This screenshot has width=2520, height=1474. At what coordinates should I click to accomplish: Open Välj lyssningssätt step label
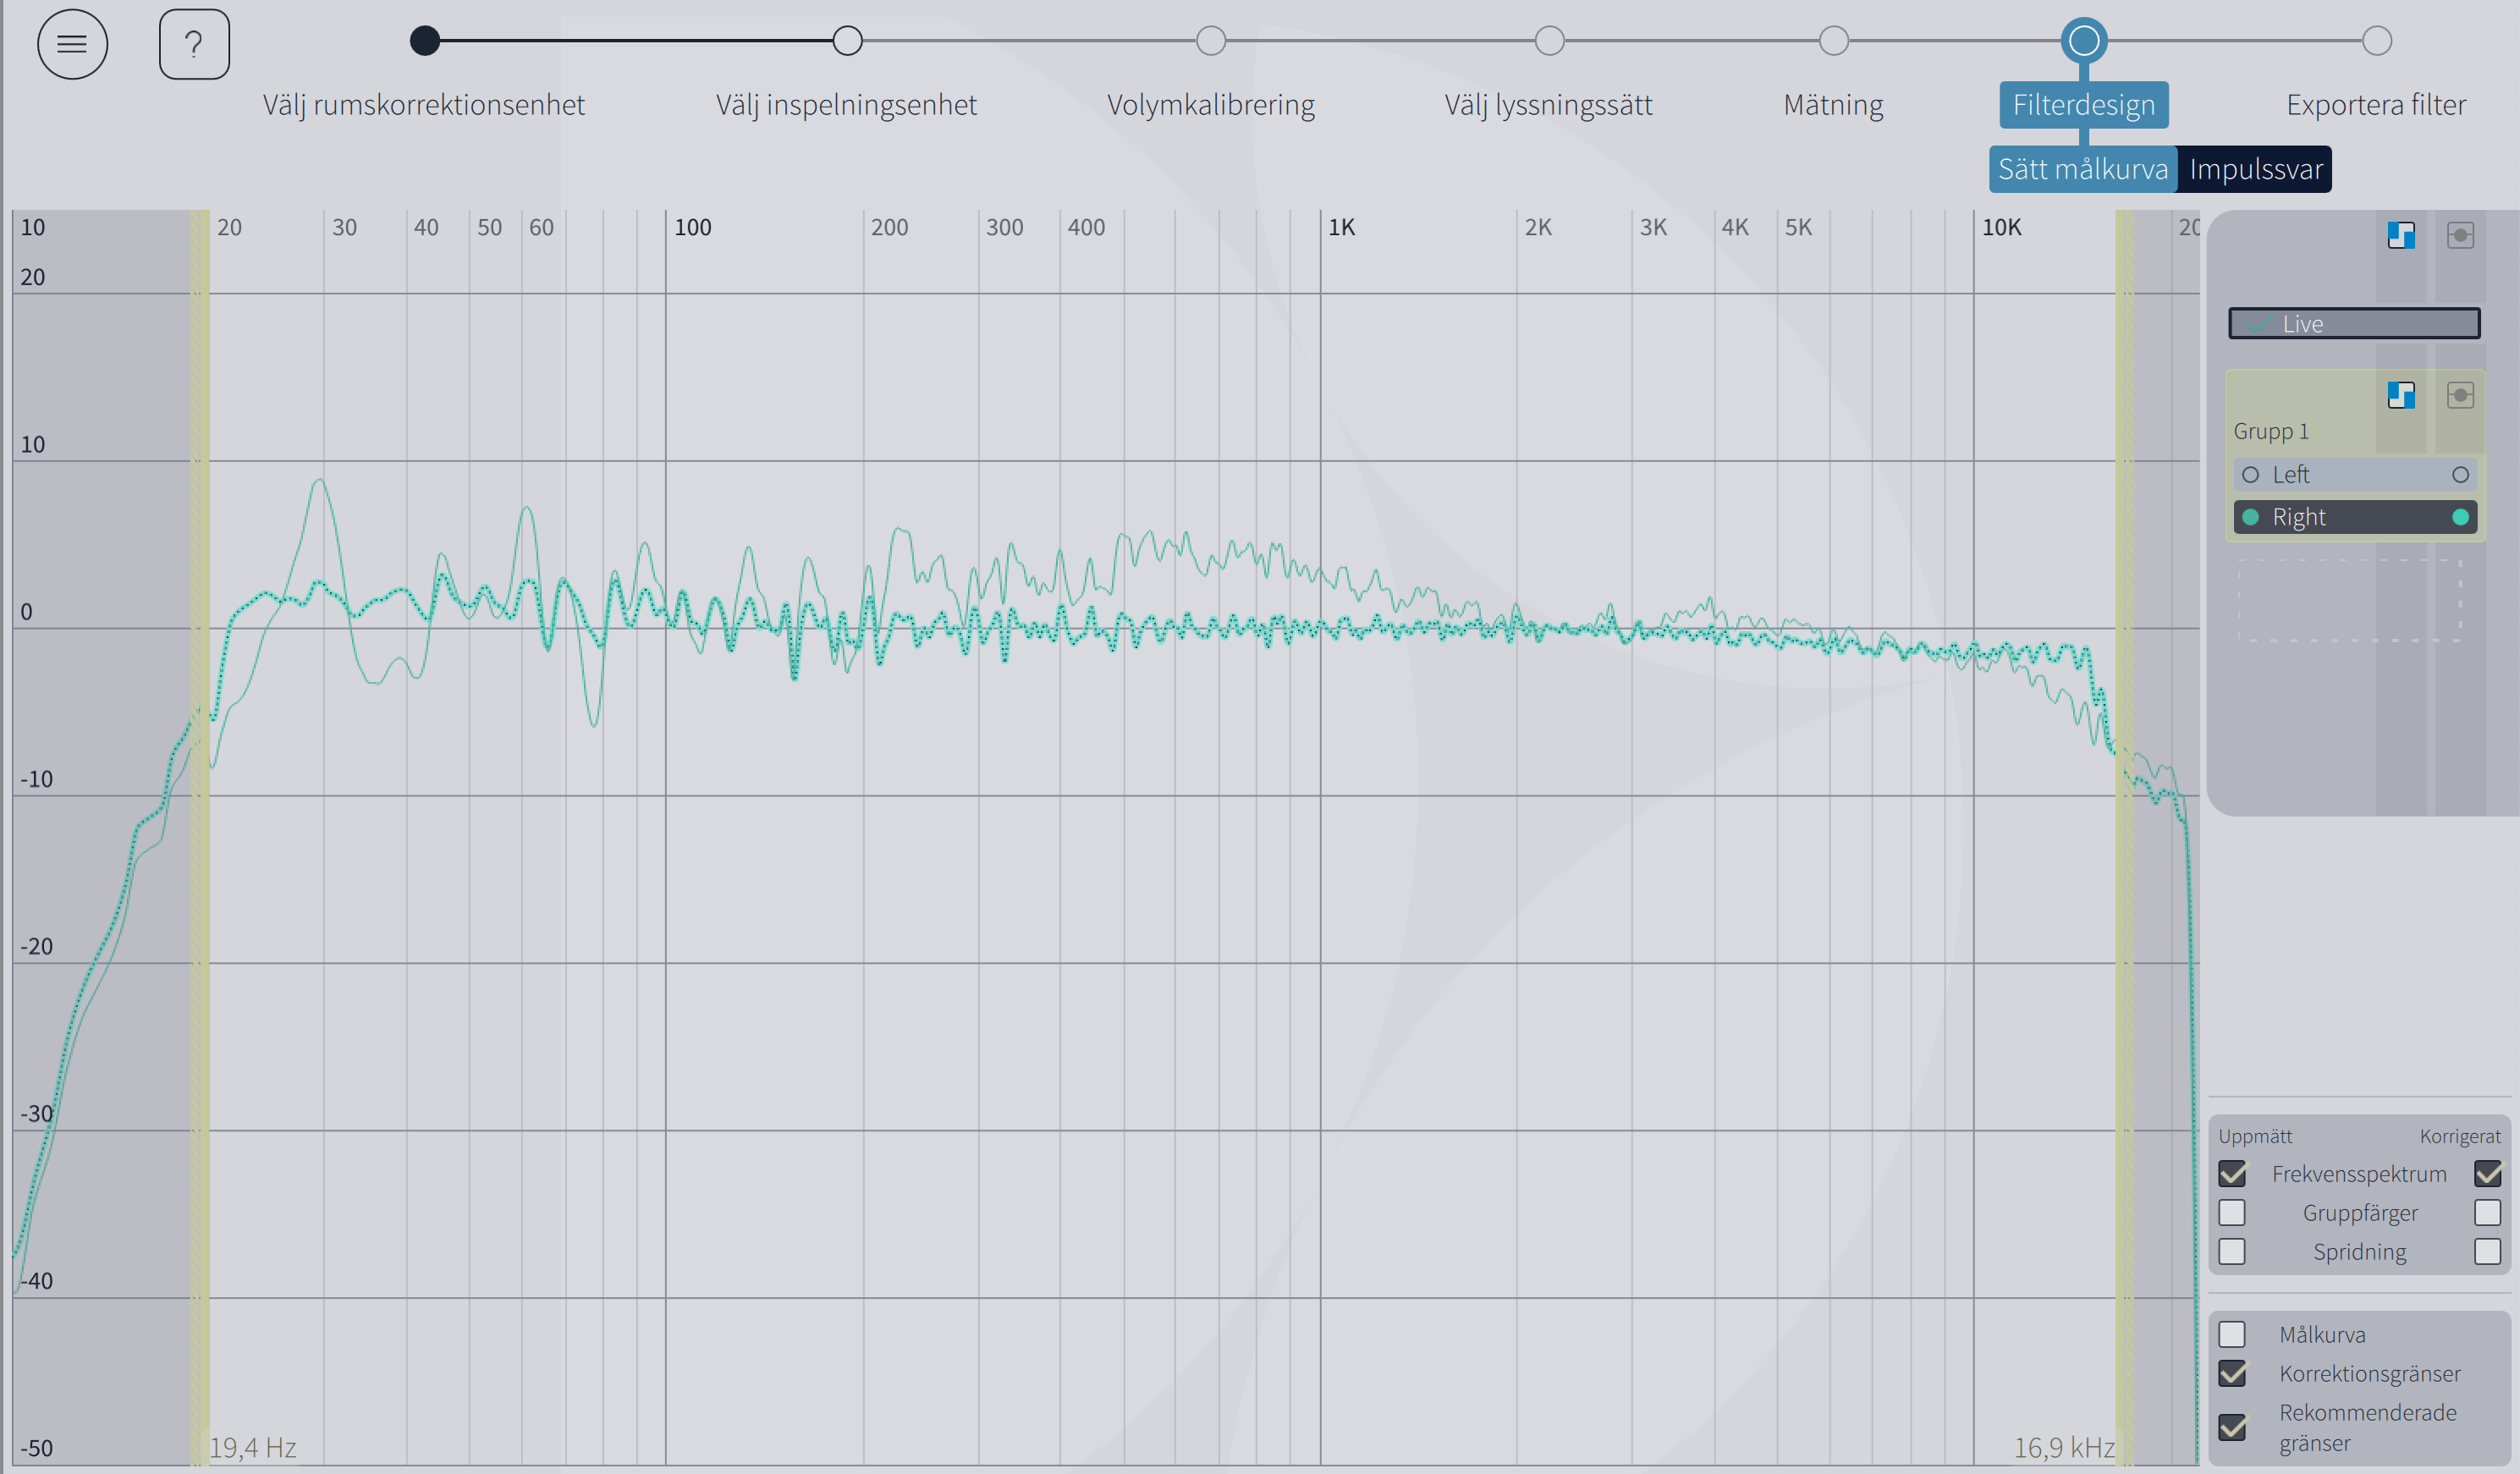click(x=1548, y=105)
